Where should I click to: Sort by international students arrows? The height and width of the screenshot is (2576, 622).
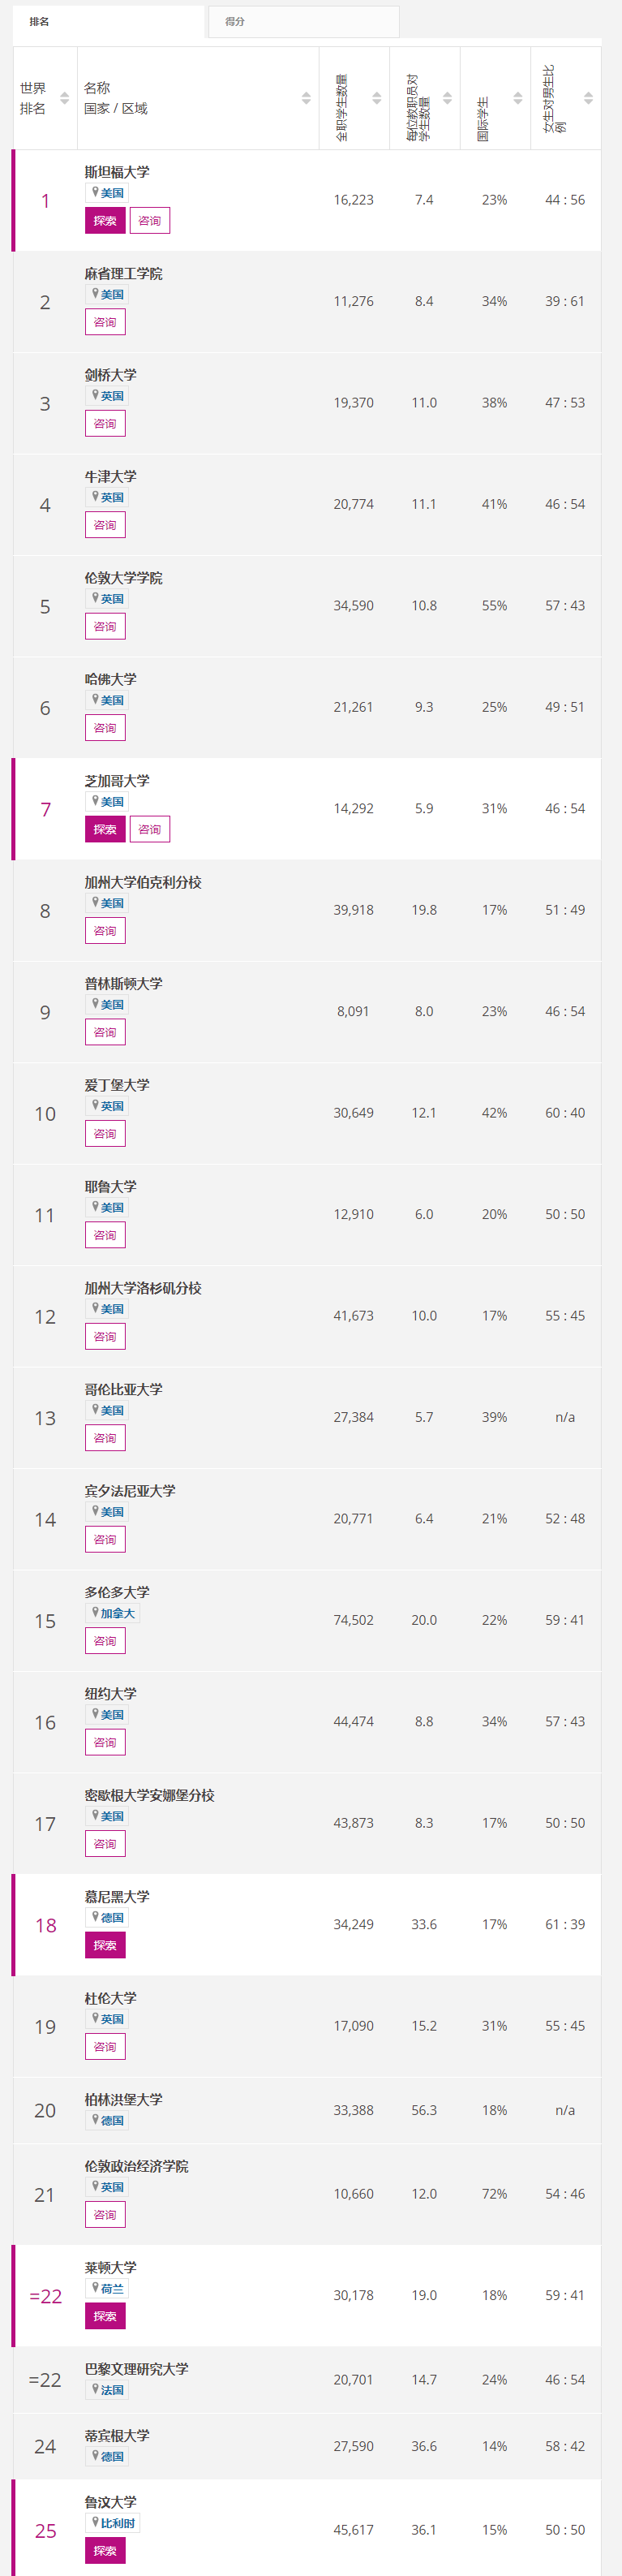tap(518, 98)
